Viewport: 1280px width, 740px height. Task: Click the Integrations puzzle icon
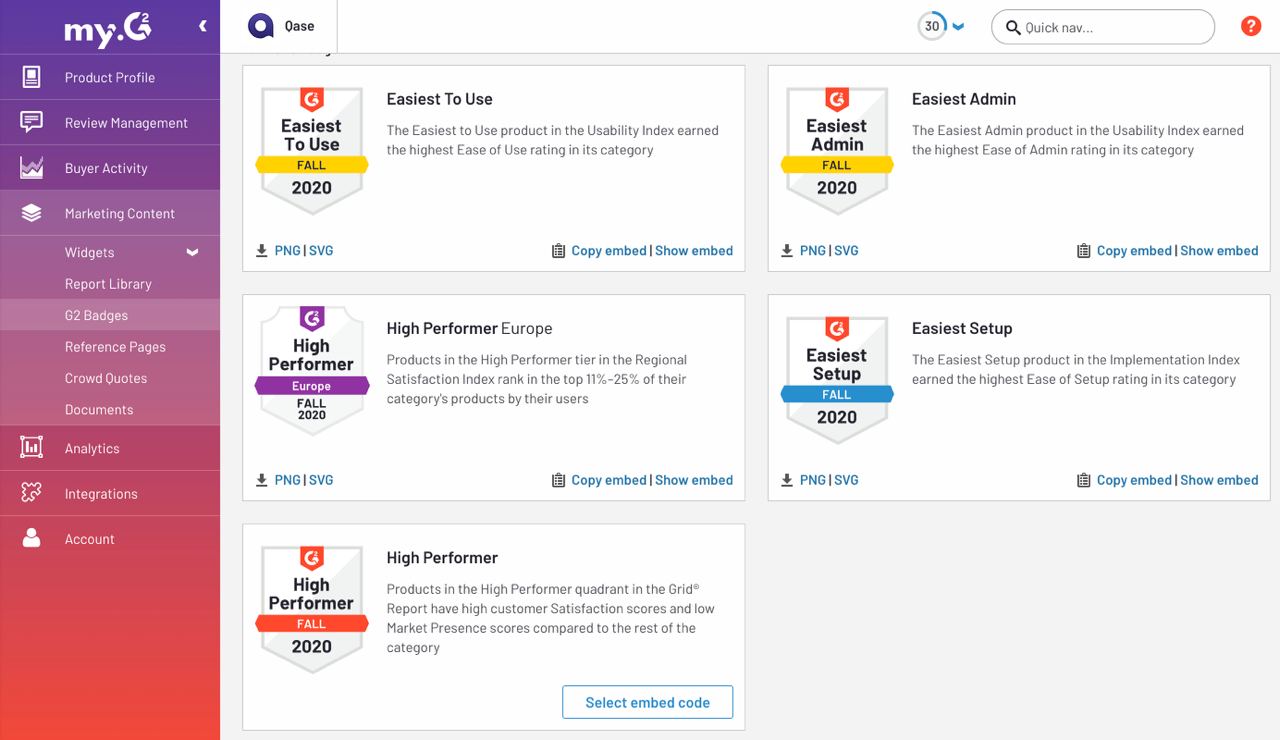(x=32, y=493)
